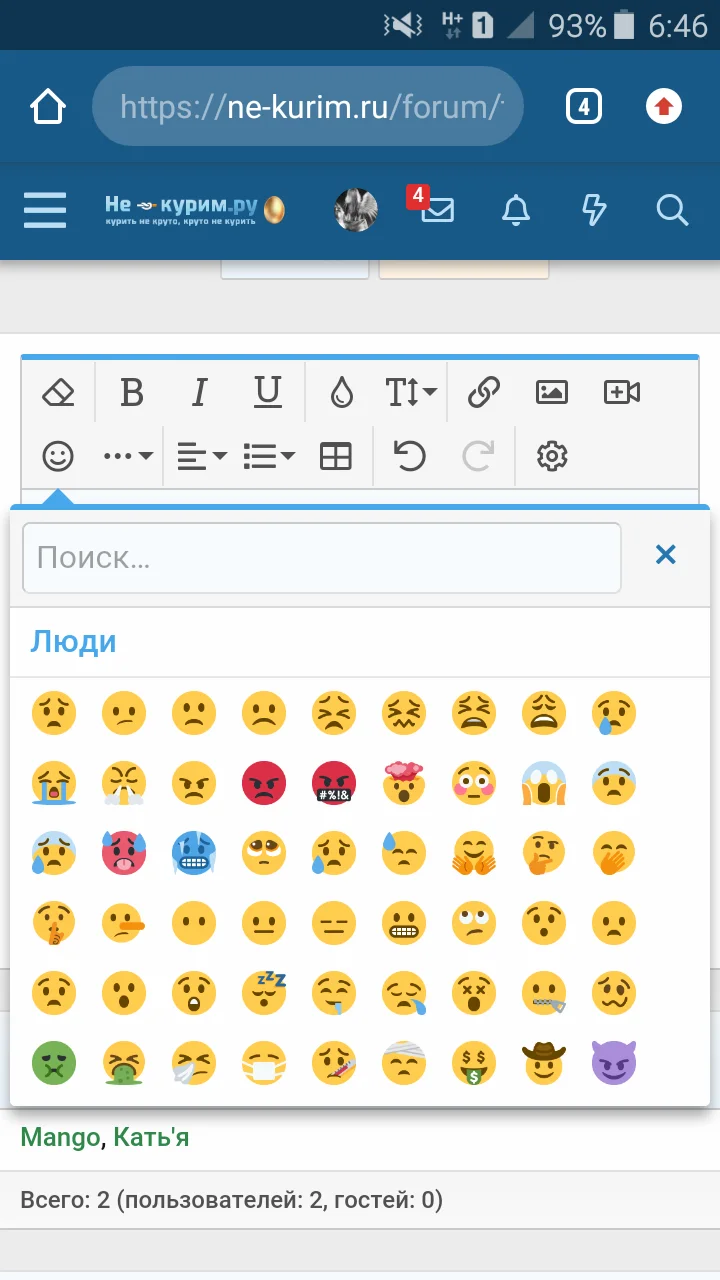Pick the loudly crying face emoji
The width and height of the screenshot is (720, 1280).
[54, 783]
